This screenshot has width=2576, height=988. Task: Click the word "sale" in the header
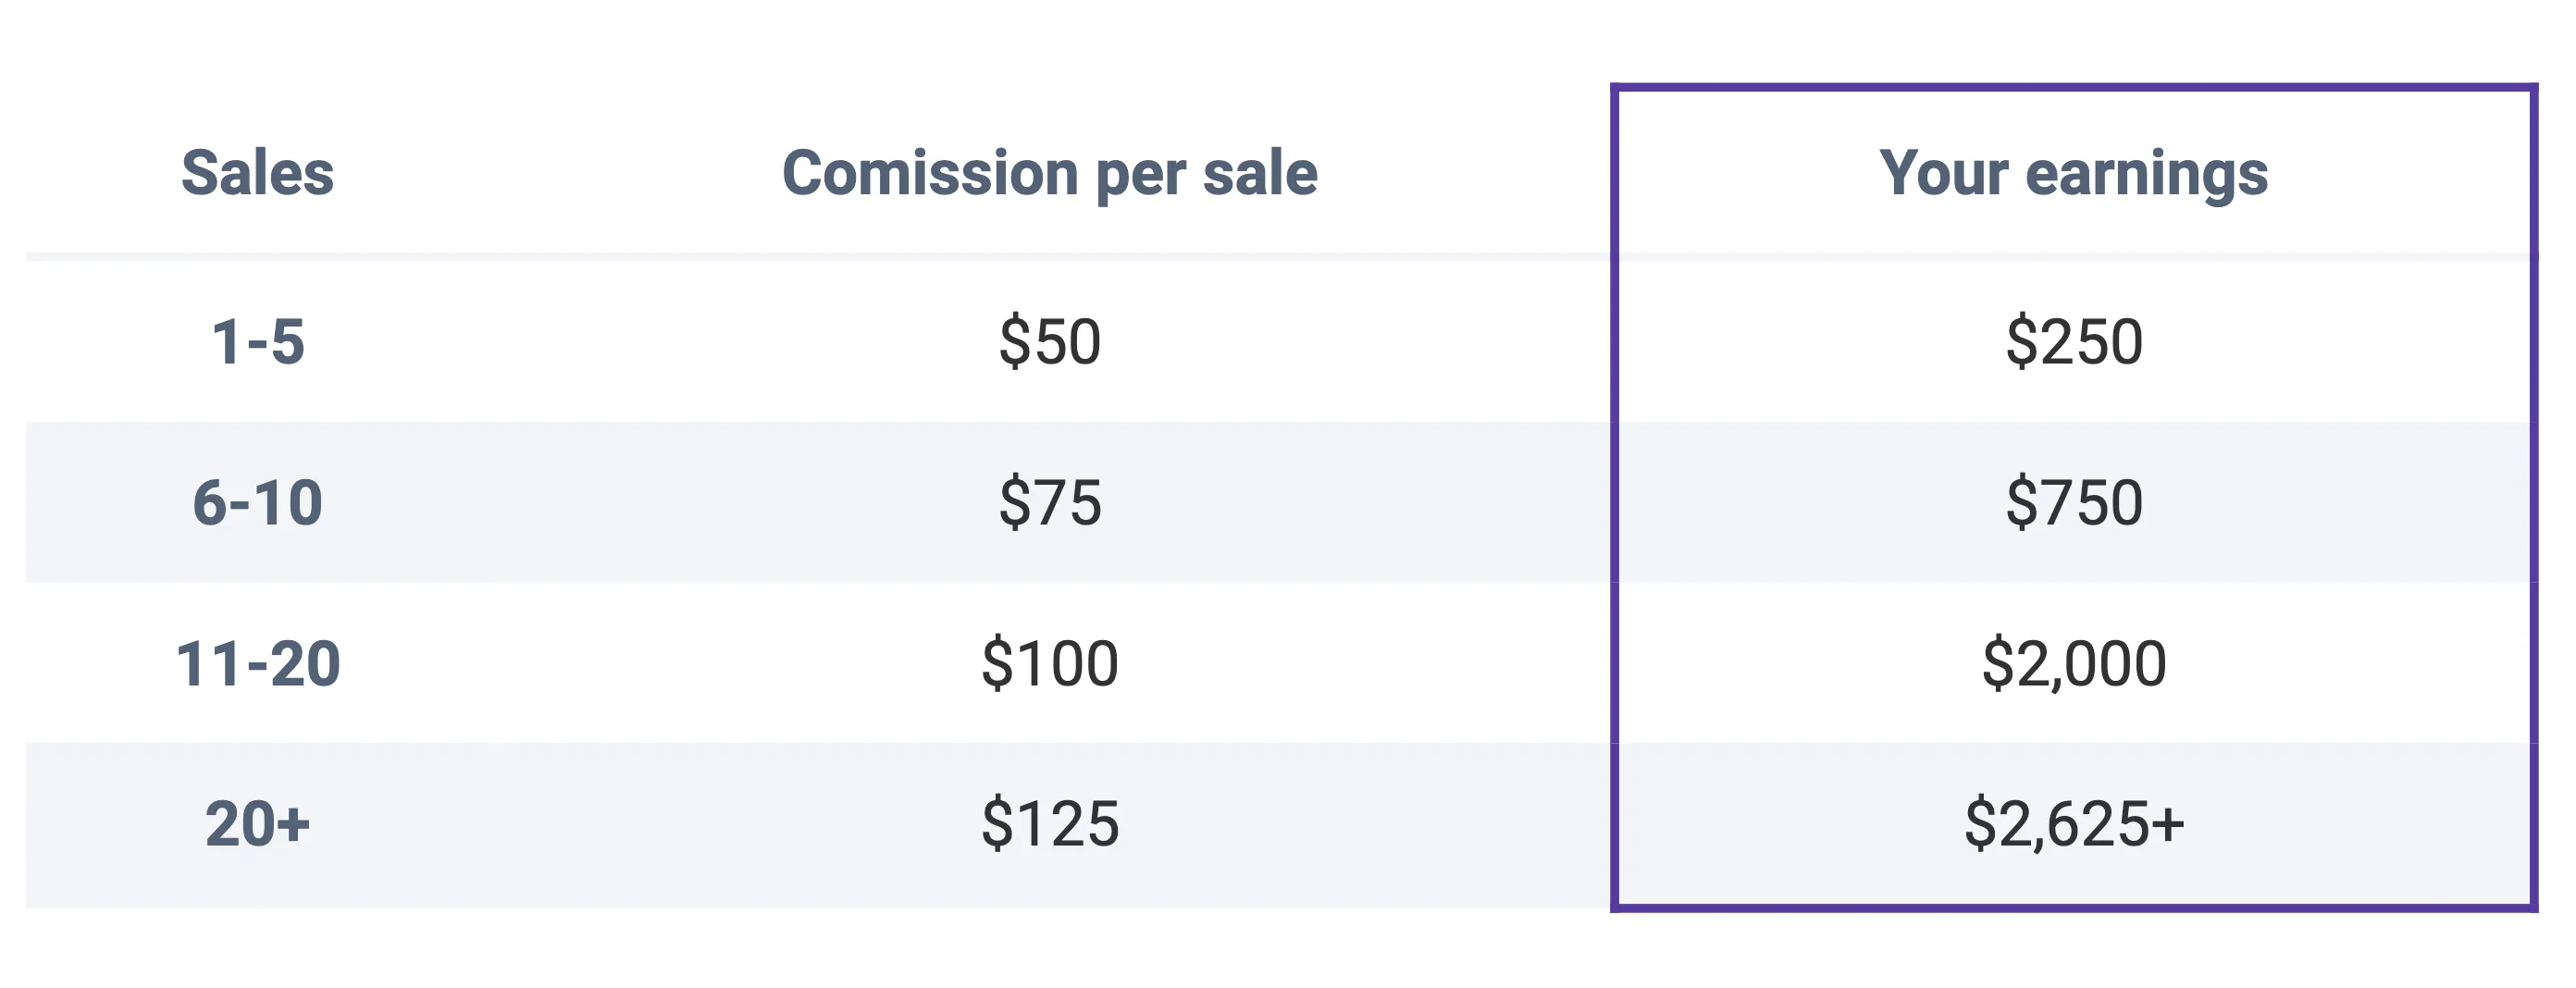(x=1260, y=173)
